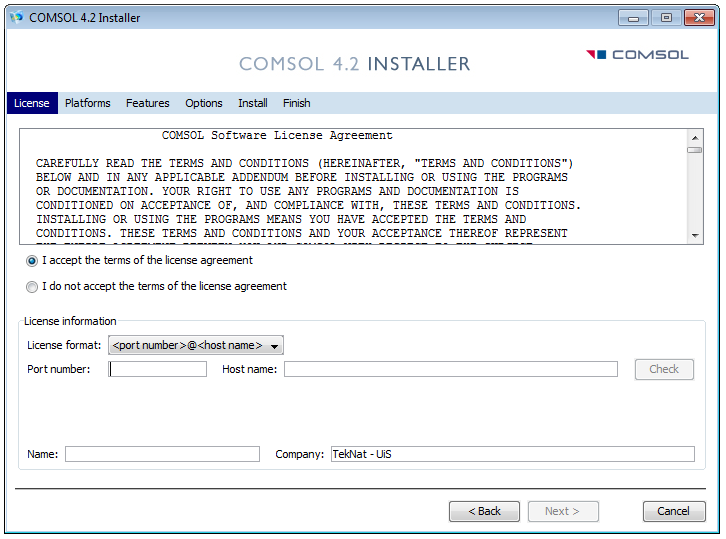
Task: Switch to the Features tab
Action: coord(148,103)
